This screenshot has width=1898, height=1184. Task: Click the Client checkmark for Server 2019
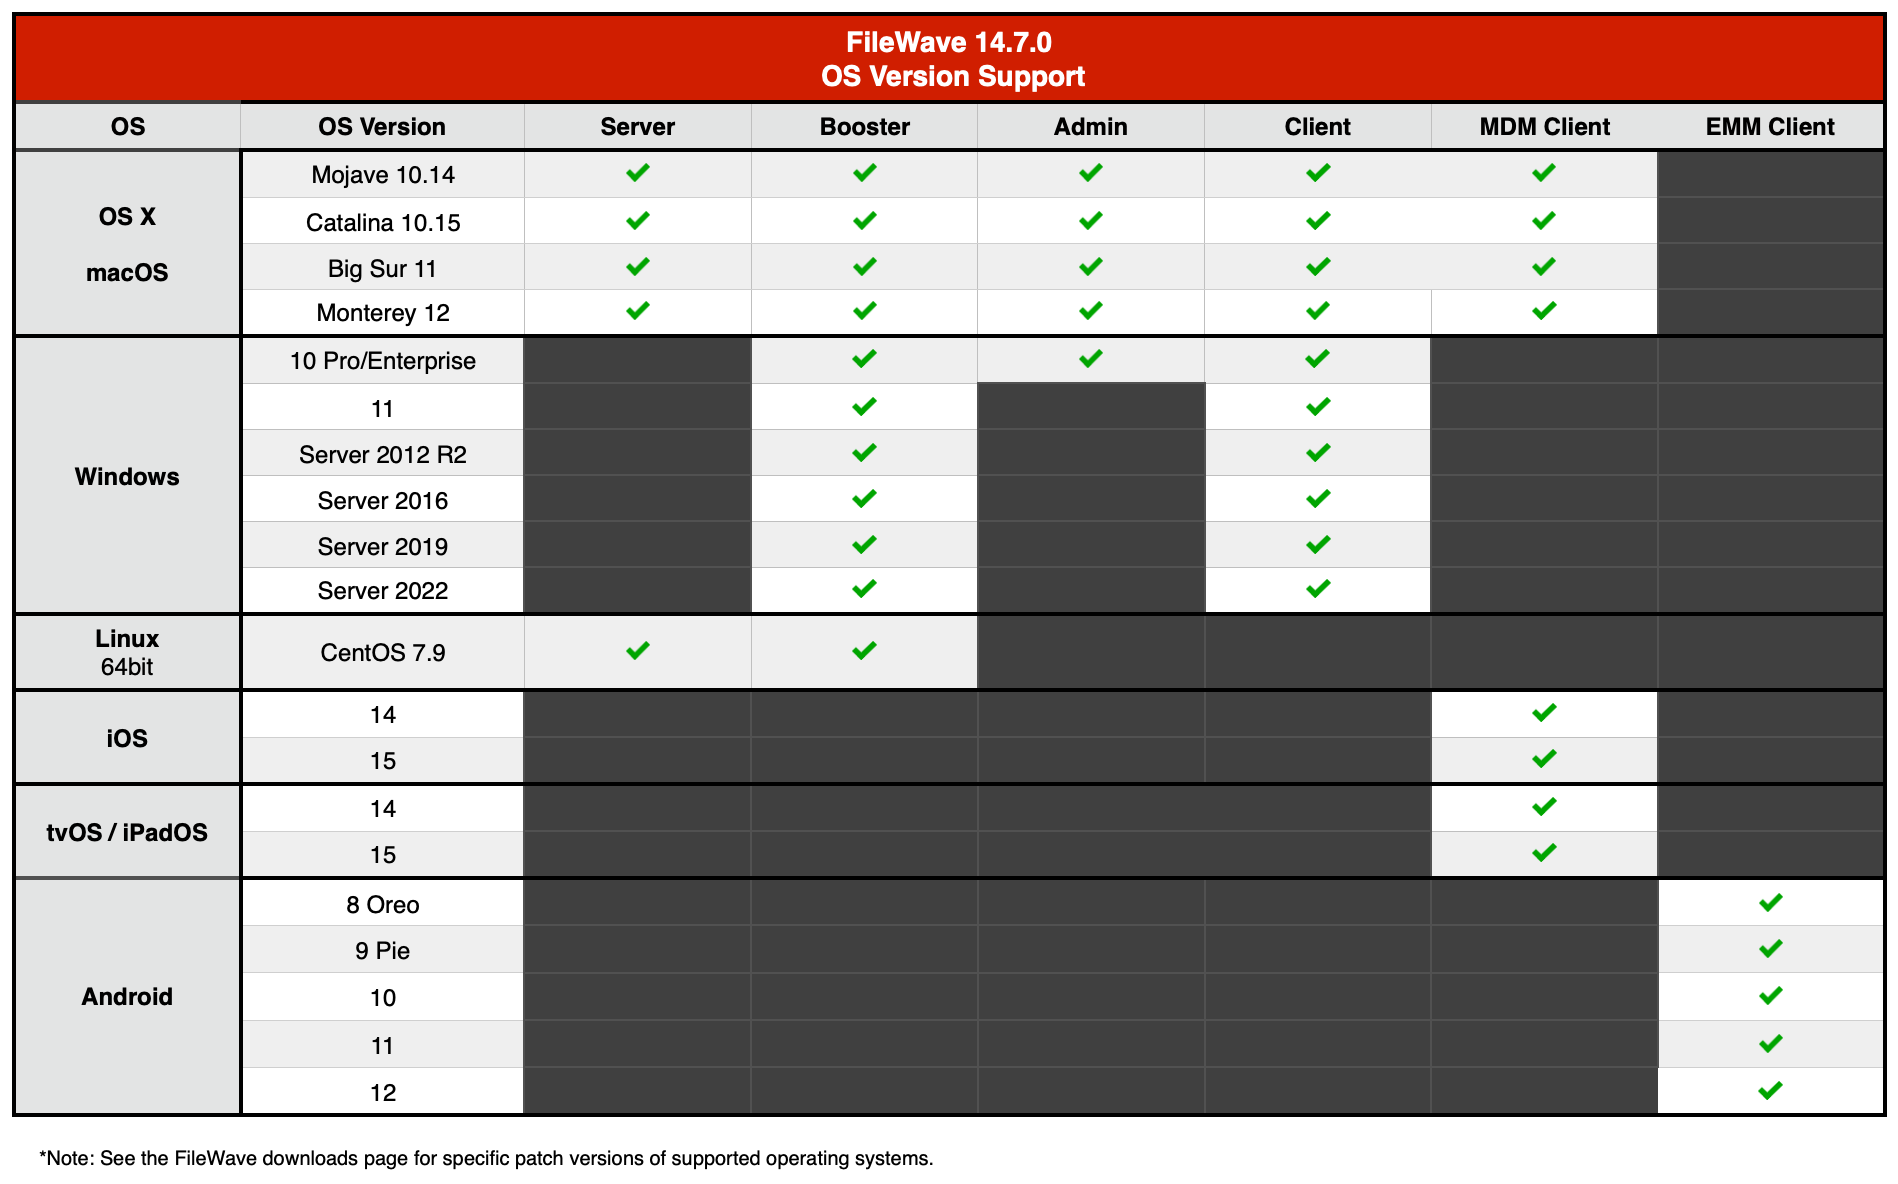click(1318, 545)
